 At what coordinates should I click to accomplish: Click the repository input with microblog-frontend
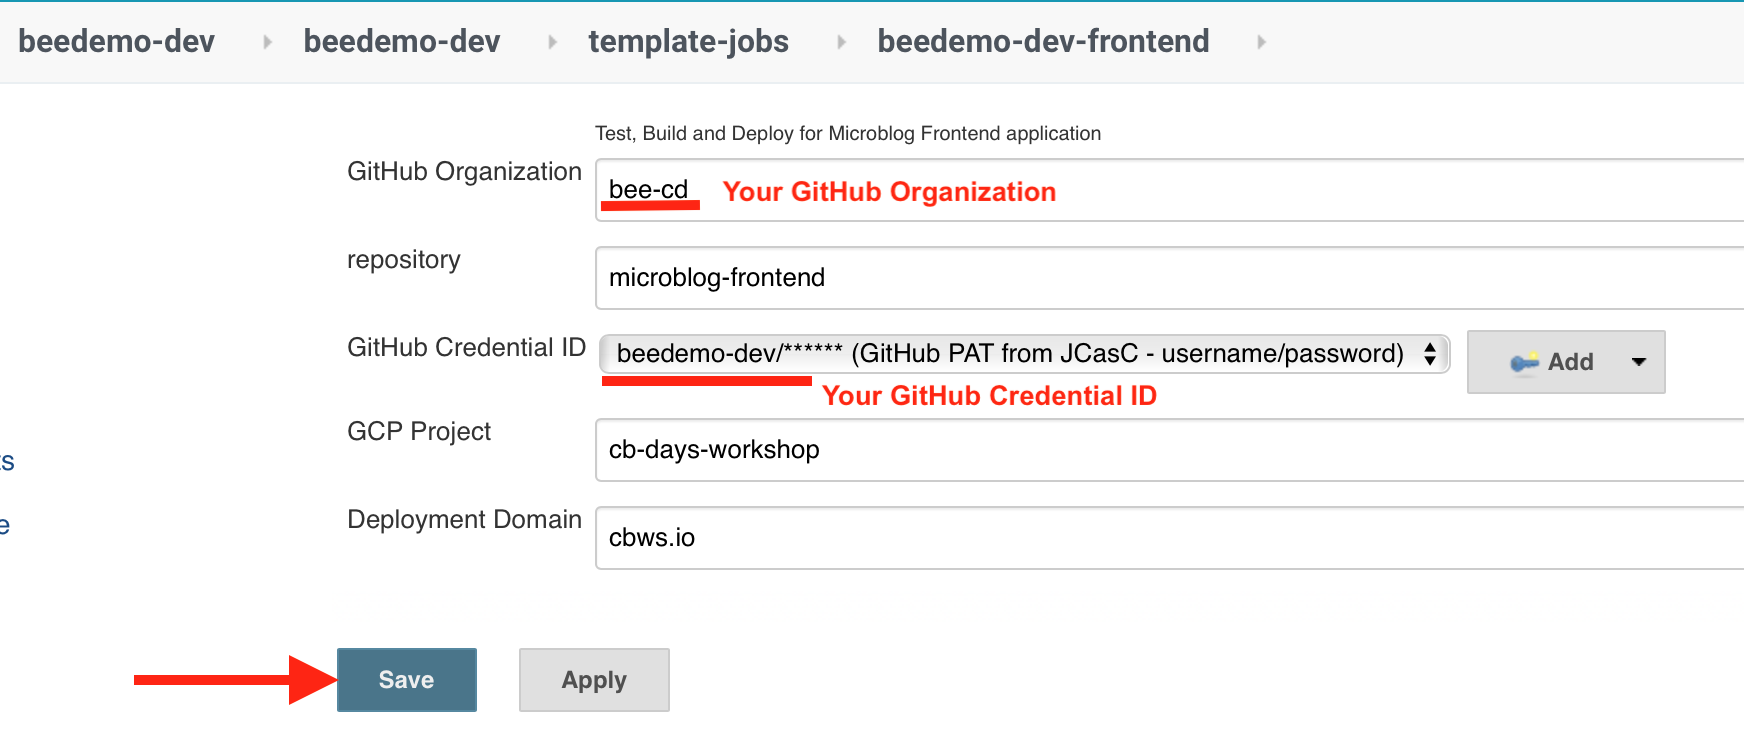(1170, 278)
